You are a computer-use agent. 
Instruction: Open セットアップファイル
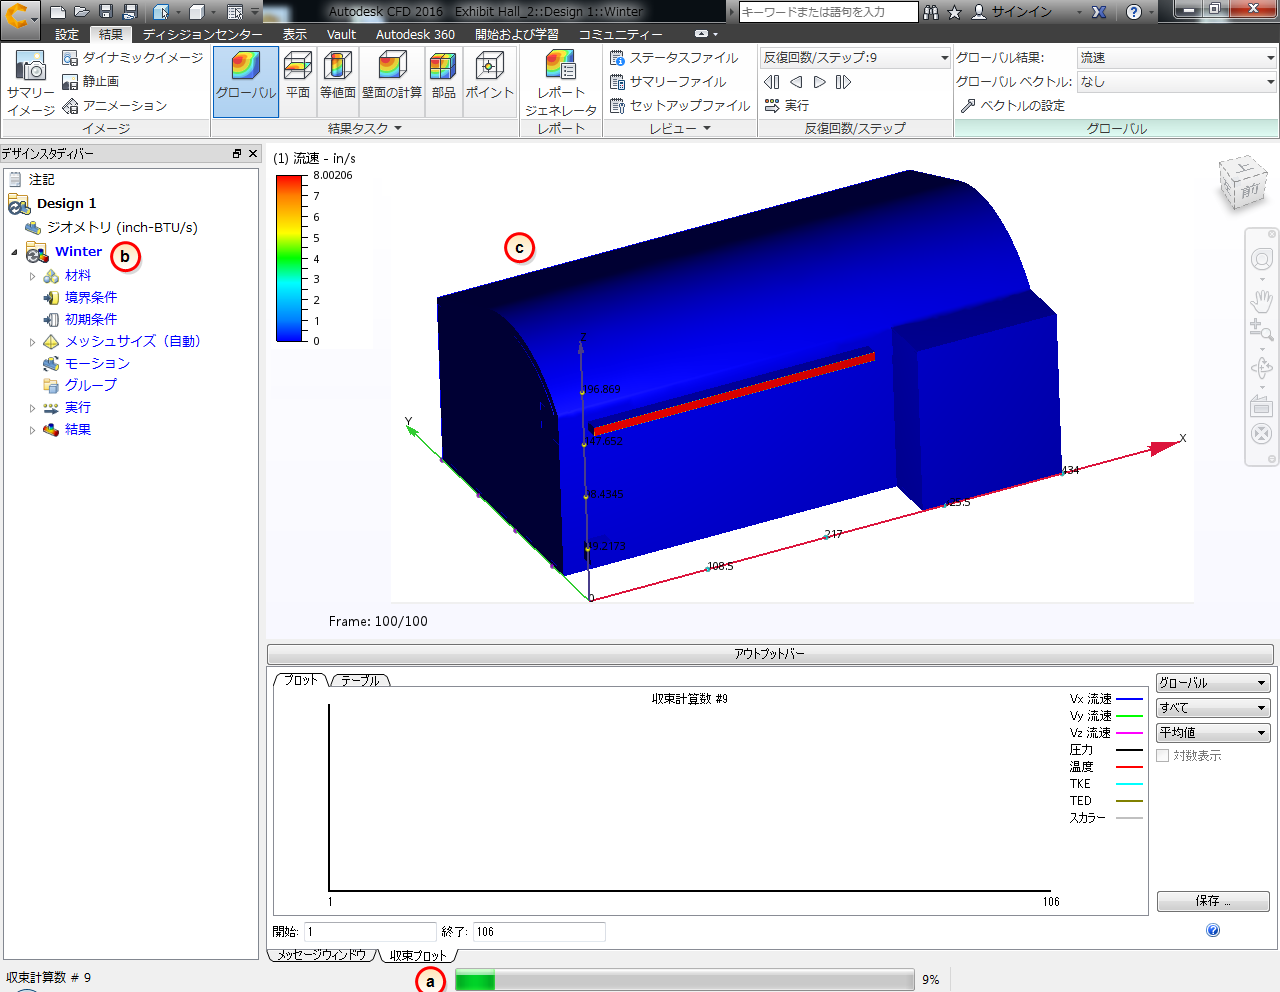pos(680,106)
